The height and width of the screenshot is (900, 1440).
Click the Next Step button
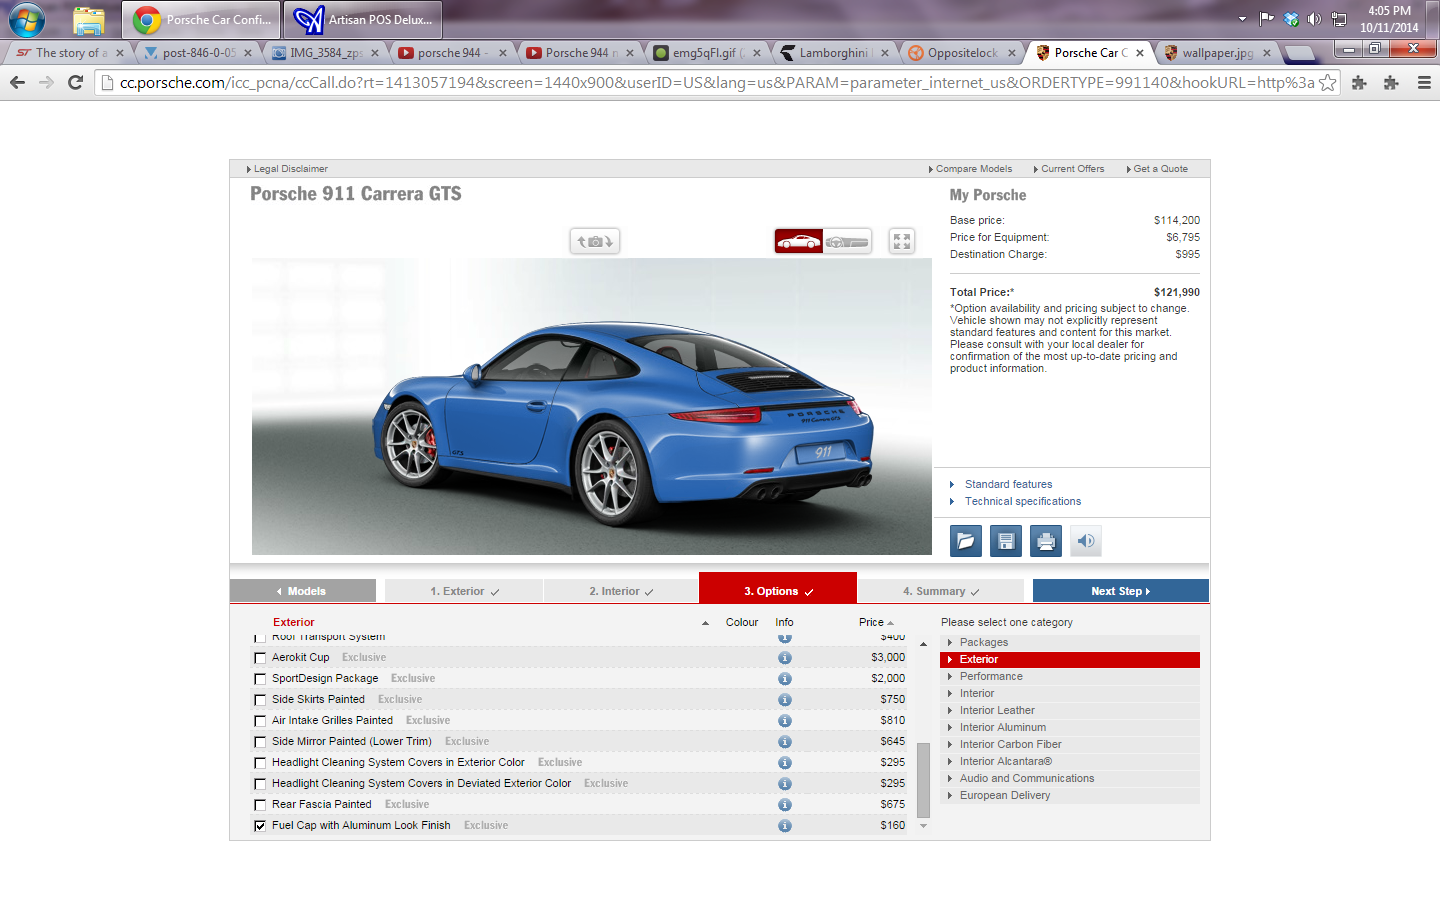tap(1121, 591)
